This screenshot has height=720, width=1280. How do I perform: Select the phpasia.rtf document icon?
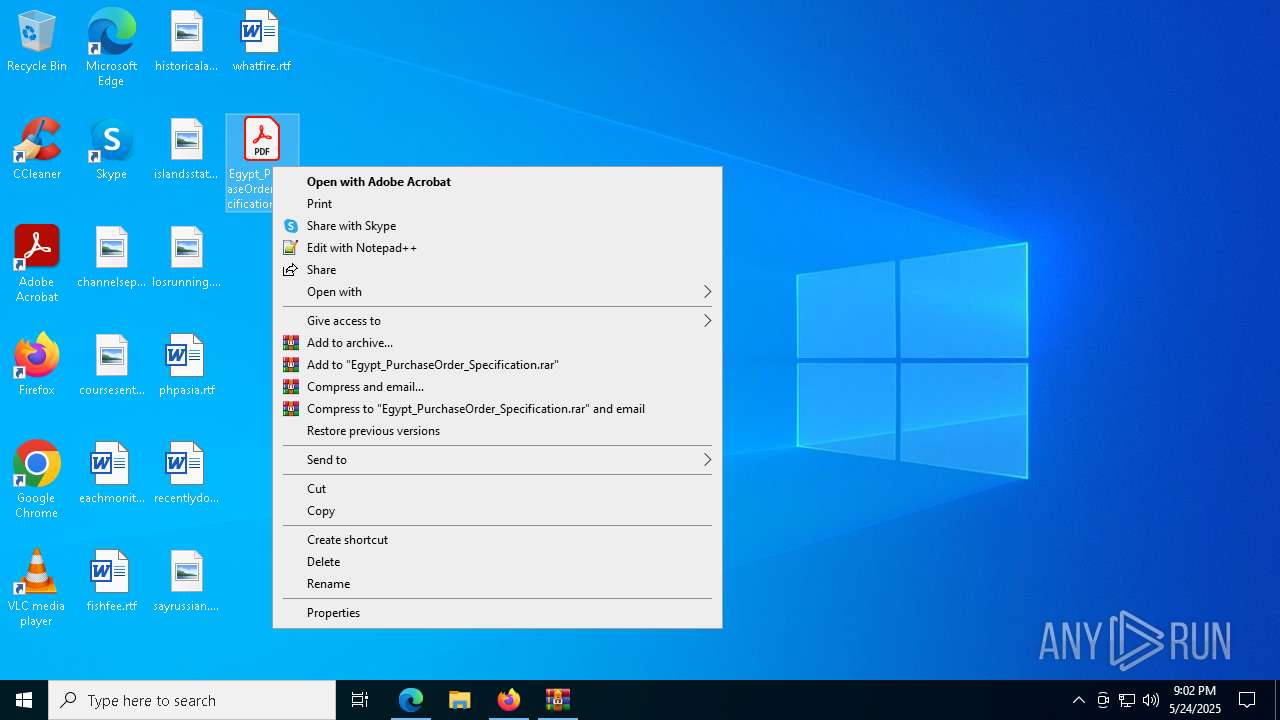(x=186, y=366)
